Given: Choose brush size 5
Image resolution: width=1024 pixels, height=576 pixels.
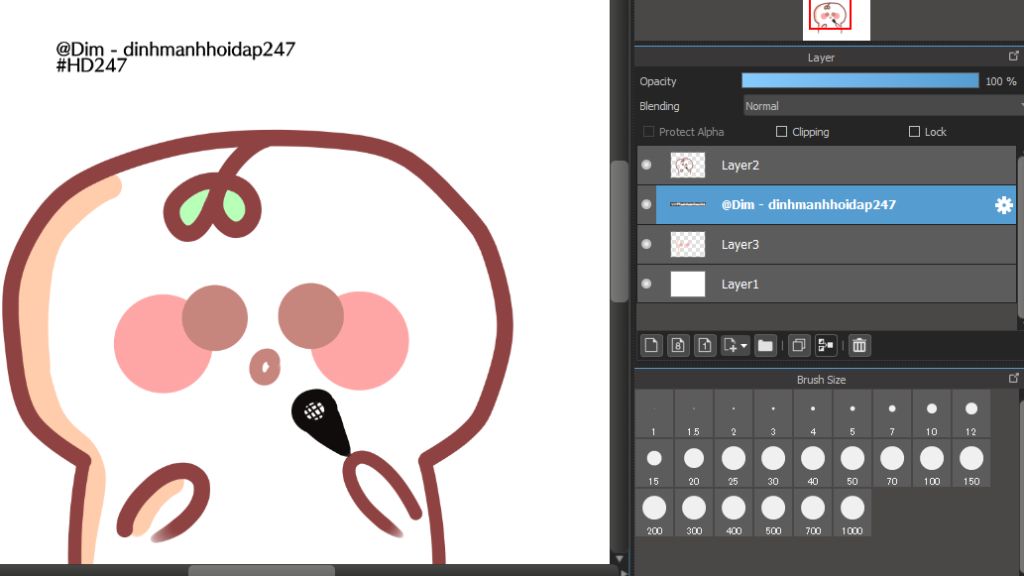Looking at the screenshot, I should tap(852, 414).
